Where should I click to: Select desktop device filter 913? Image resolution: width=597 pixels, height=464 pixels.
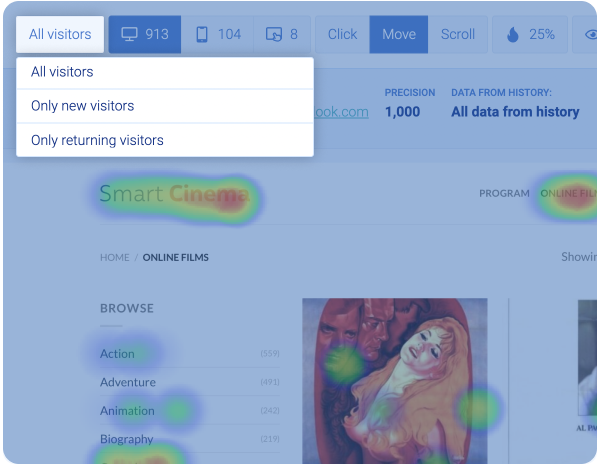(145, 34)
